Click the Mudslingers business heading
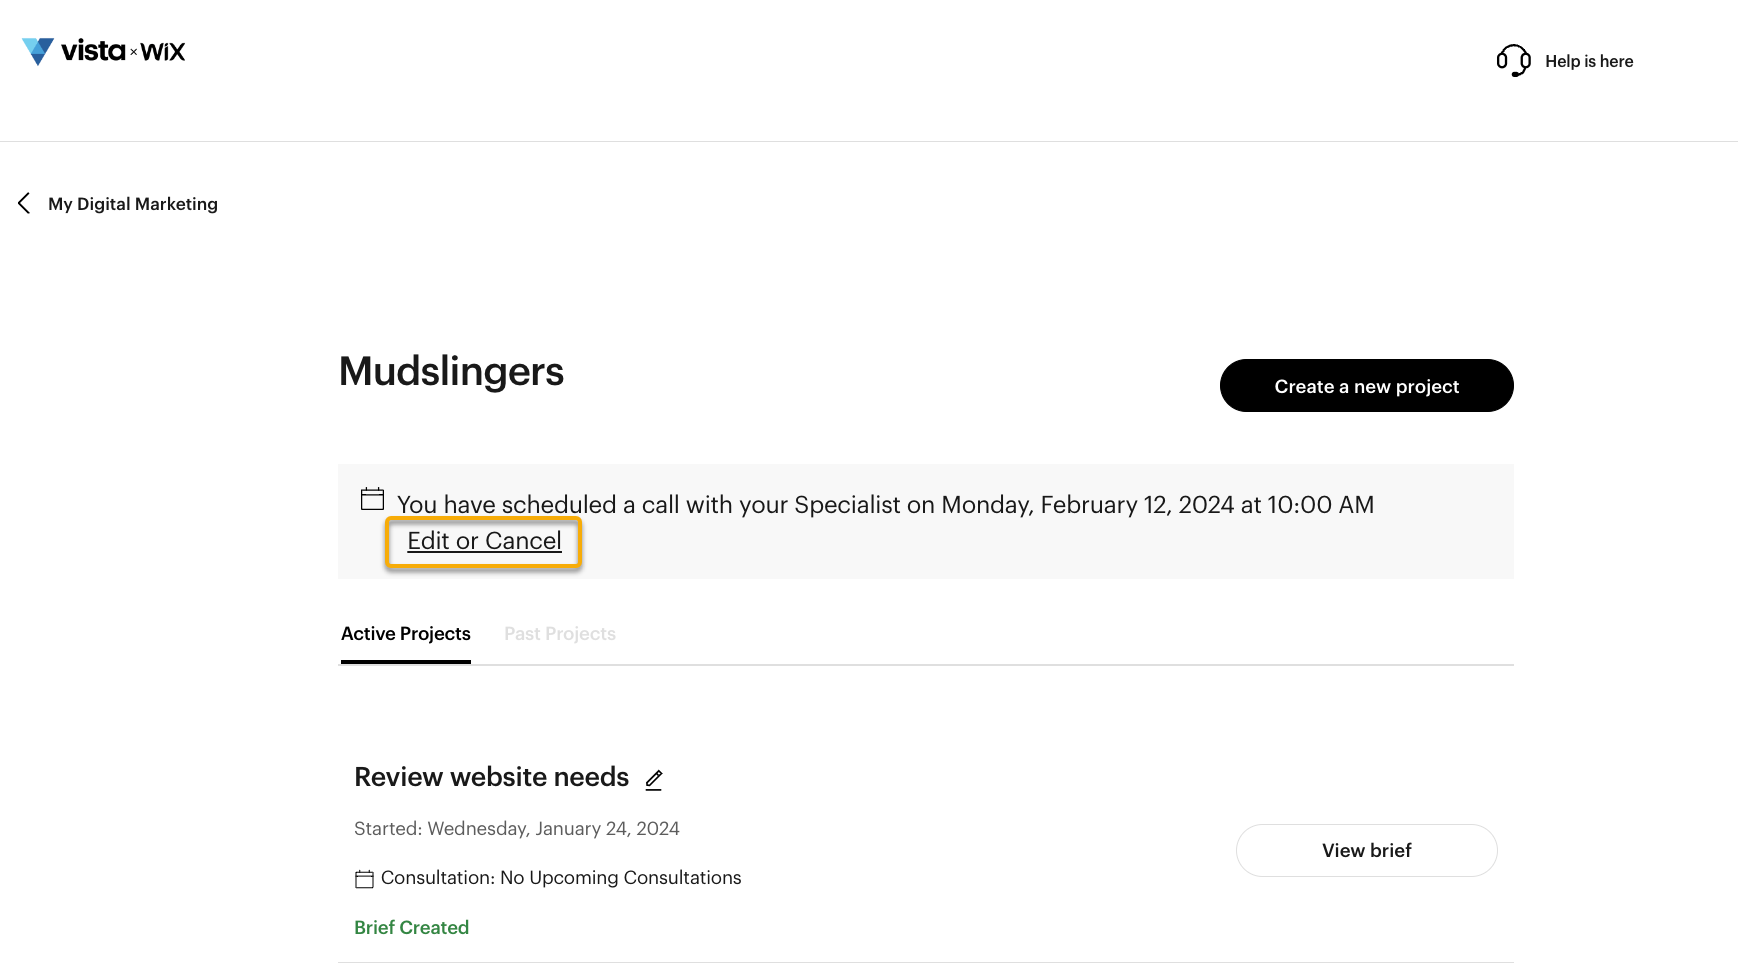The image size is (1738, 972). pyautogui.click(x=451, y=371)
